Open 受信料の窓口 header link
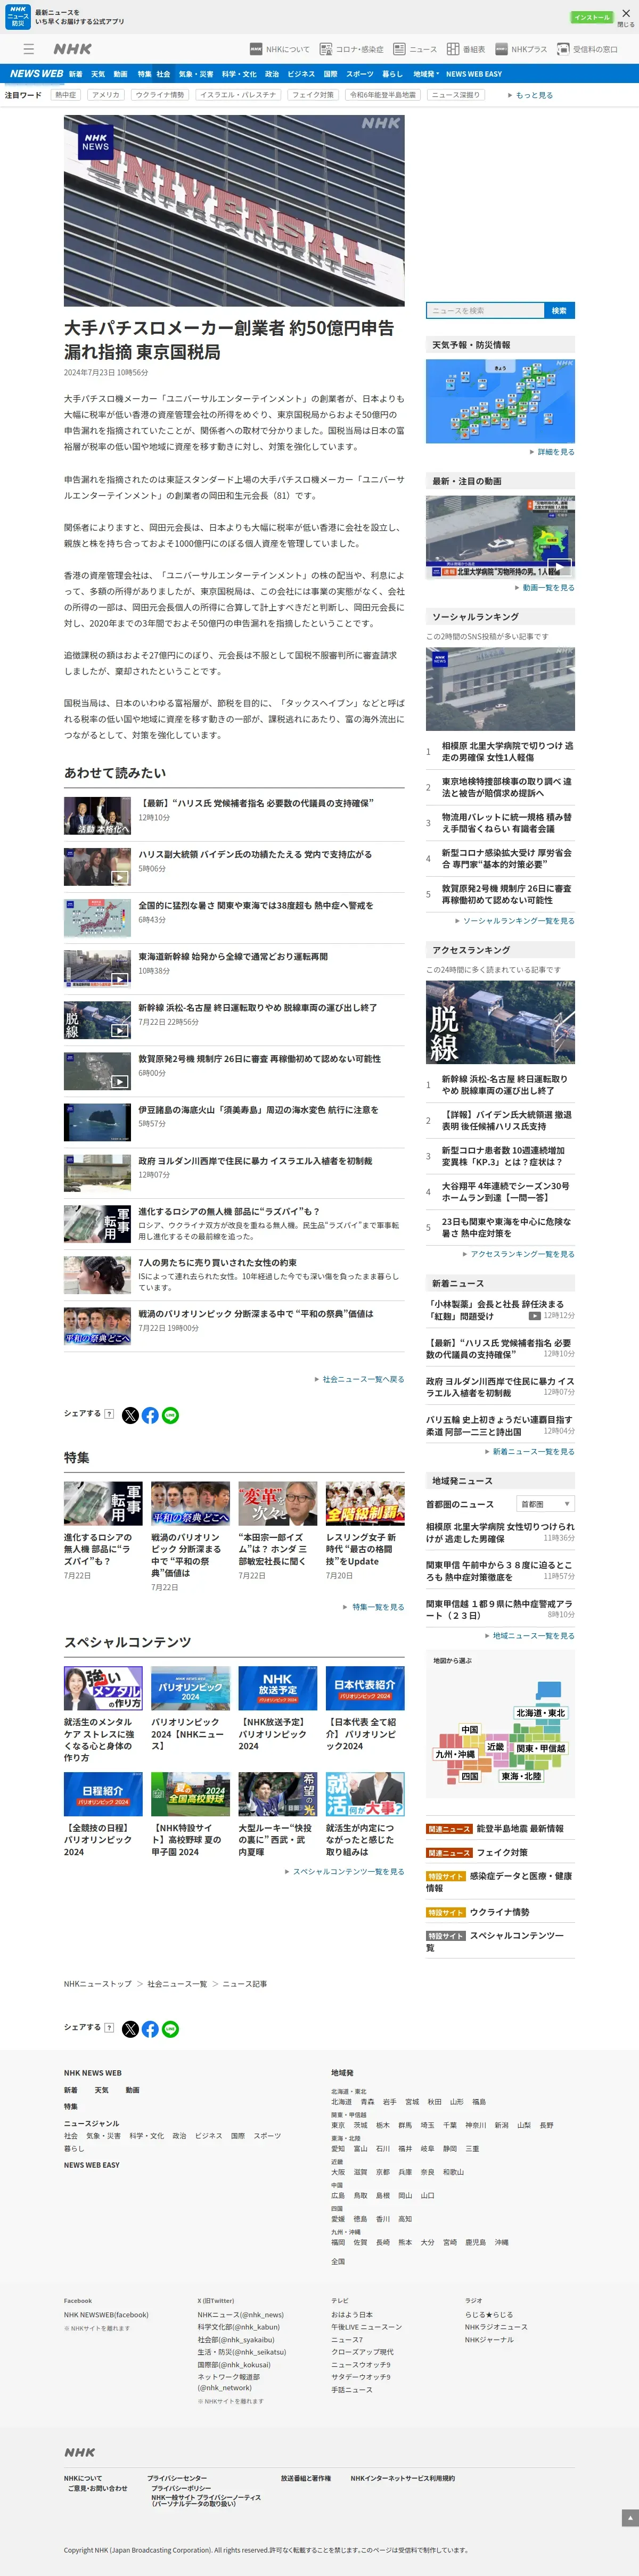Image resolution: width=639 pixels, height=2576 pixels. pos(588,49)
